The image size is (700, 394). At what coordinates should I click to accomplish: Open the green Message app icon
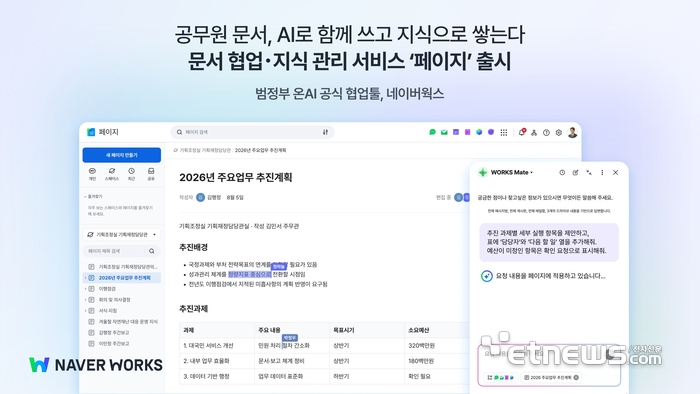432,132
